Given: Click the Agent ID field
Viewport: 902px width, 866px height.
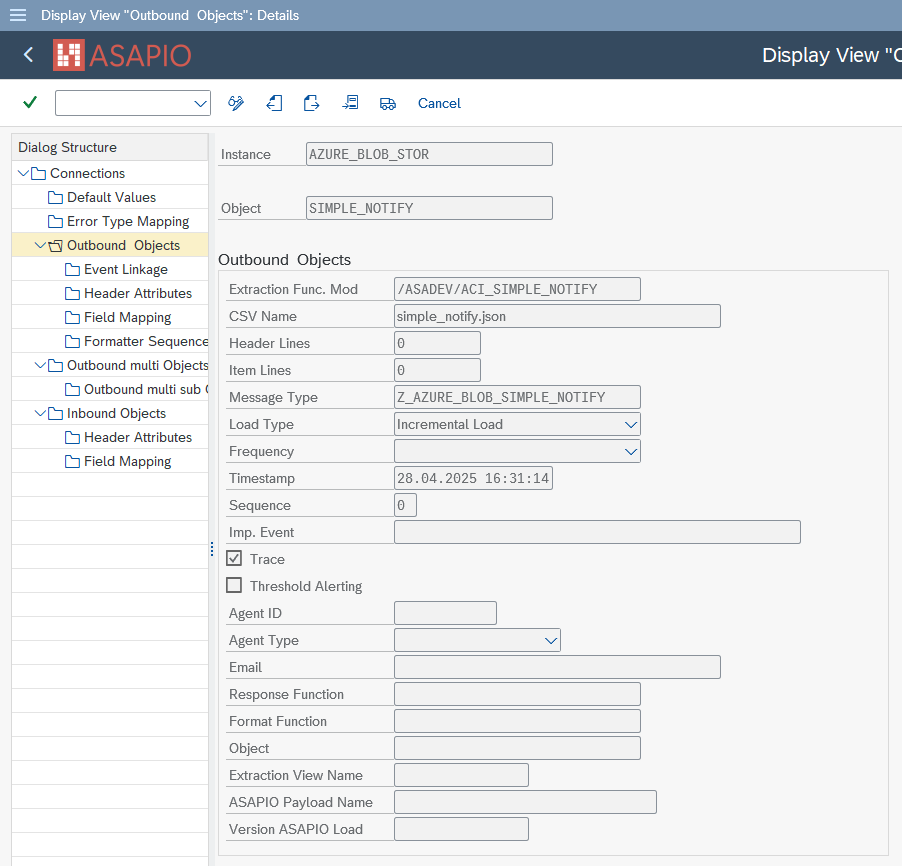Looking at the screenshot, I should coord(445,613).
